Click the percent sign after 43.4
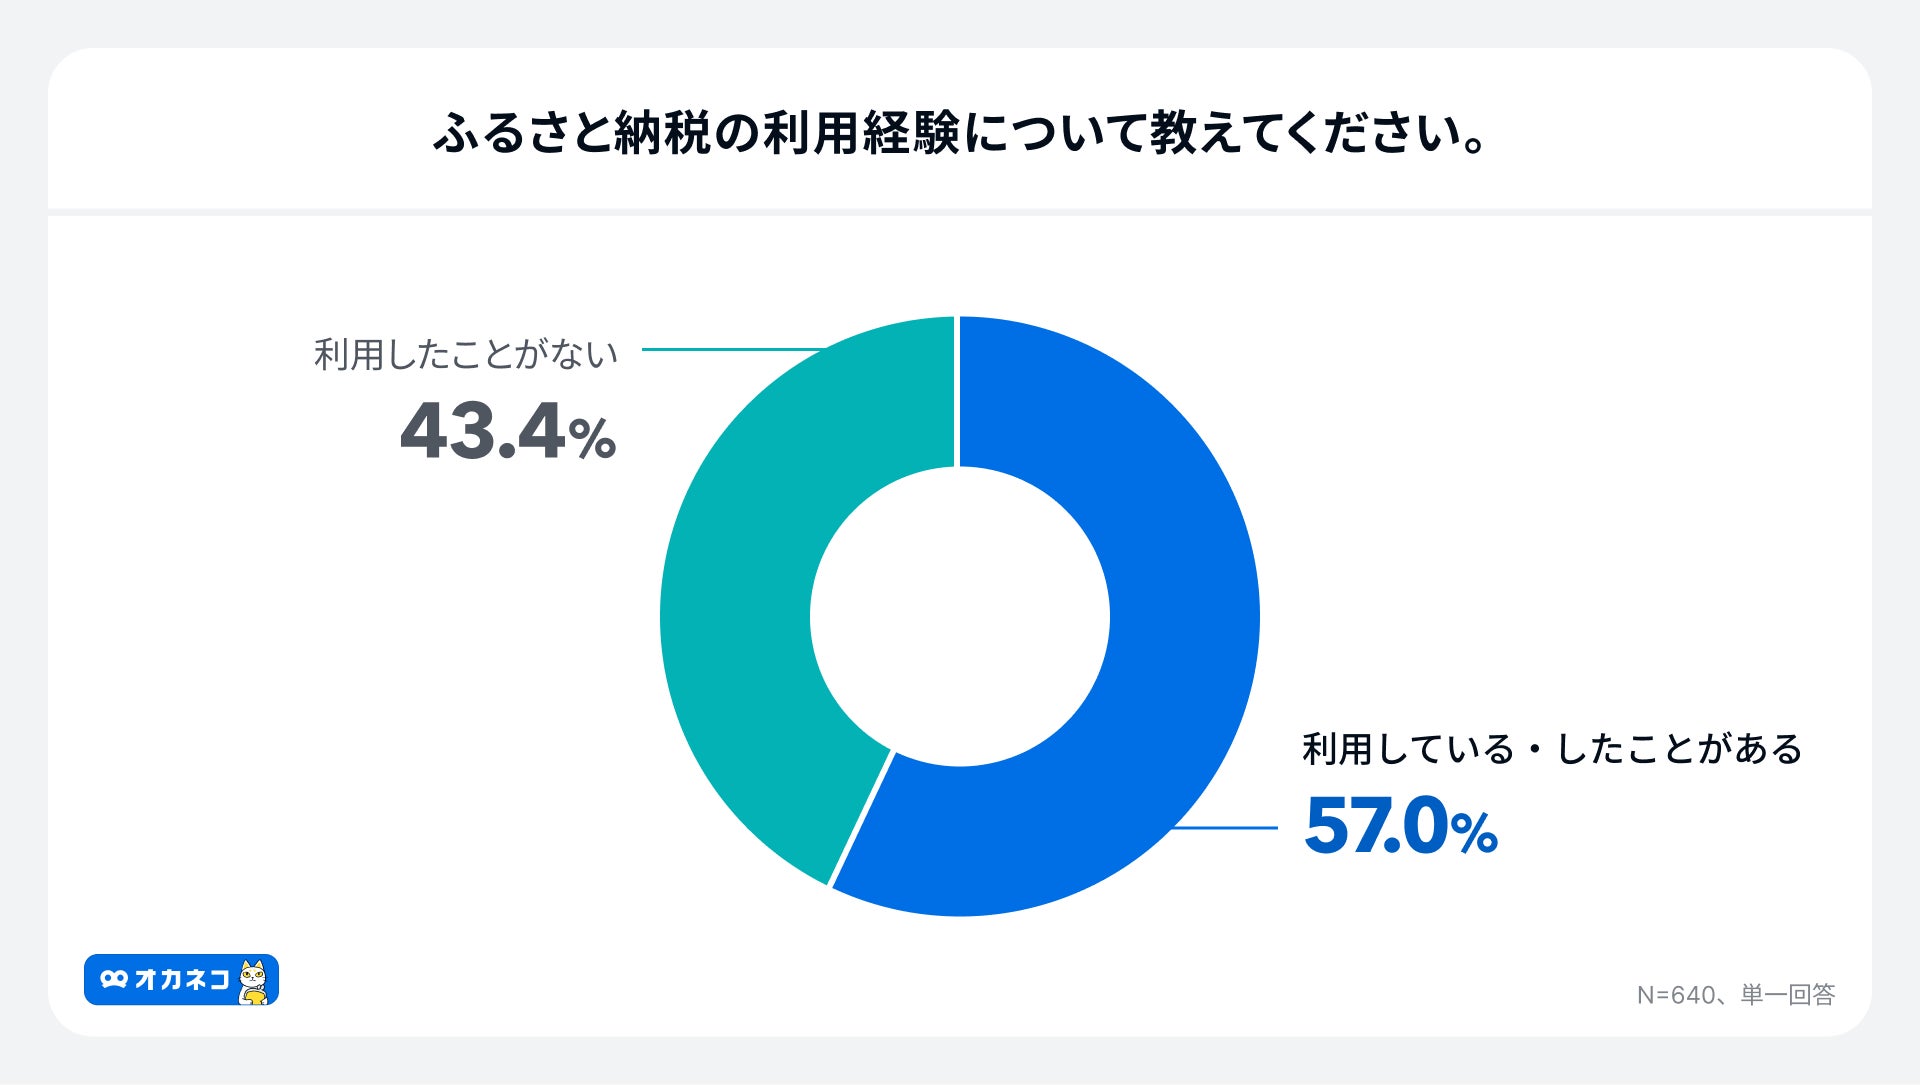Screen dimensions: 1920x1085 [592, 439]
